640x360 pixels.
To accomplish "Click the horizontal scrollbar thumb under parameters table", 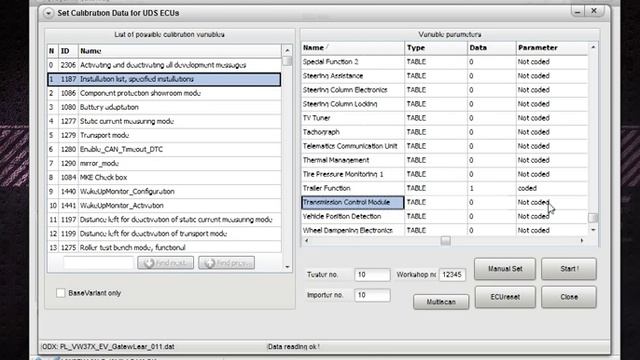I will [446, 241].
